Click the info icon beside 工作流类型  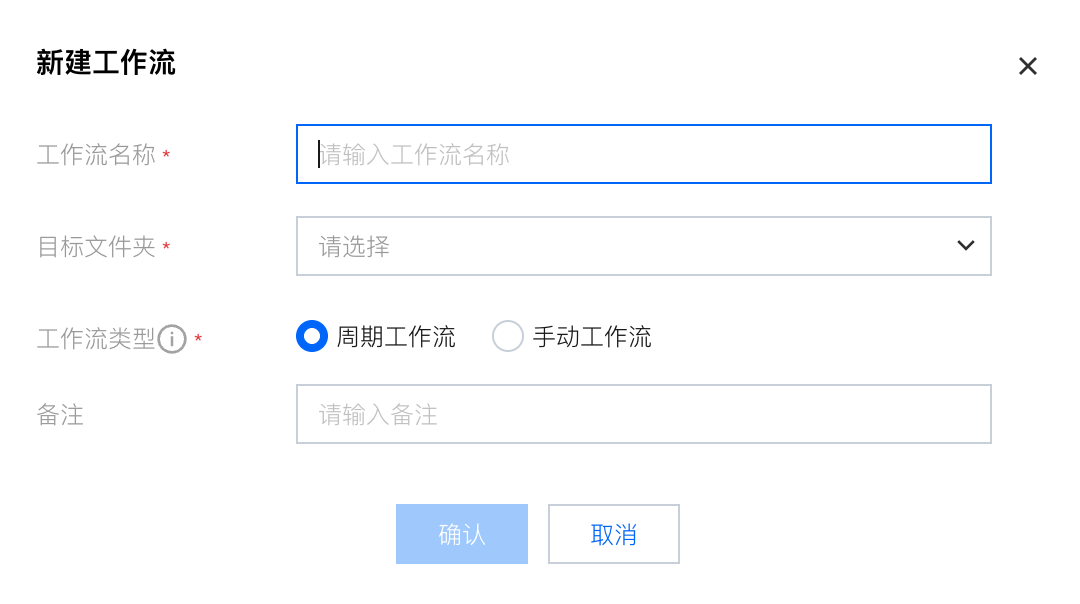click(172, 339)
